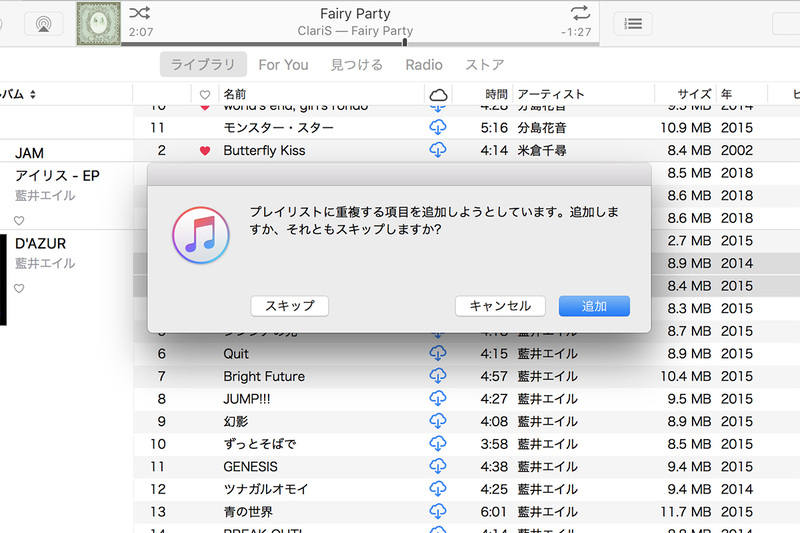Click the heart column header icon
The image size is (800, 533).
pos(205,95)
